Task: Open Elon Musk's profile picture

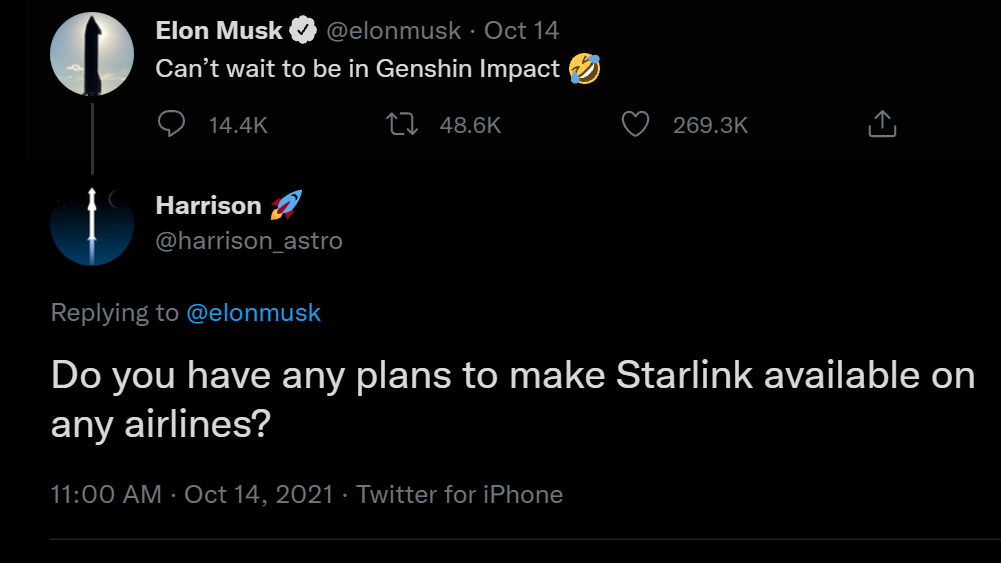Action: pyautogui.click(x=93, y=55)
